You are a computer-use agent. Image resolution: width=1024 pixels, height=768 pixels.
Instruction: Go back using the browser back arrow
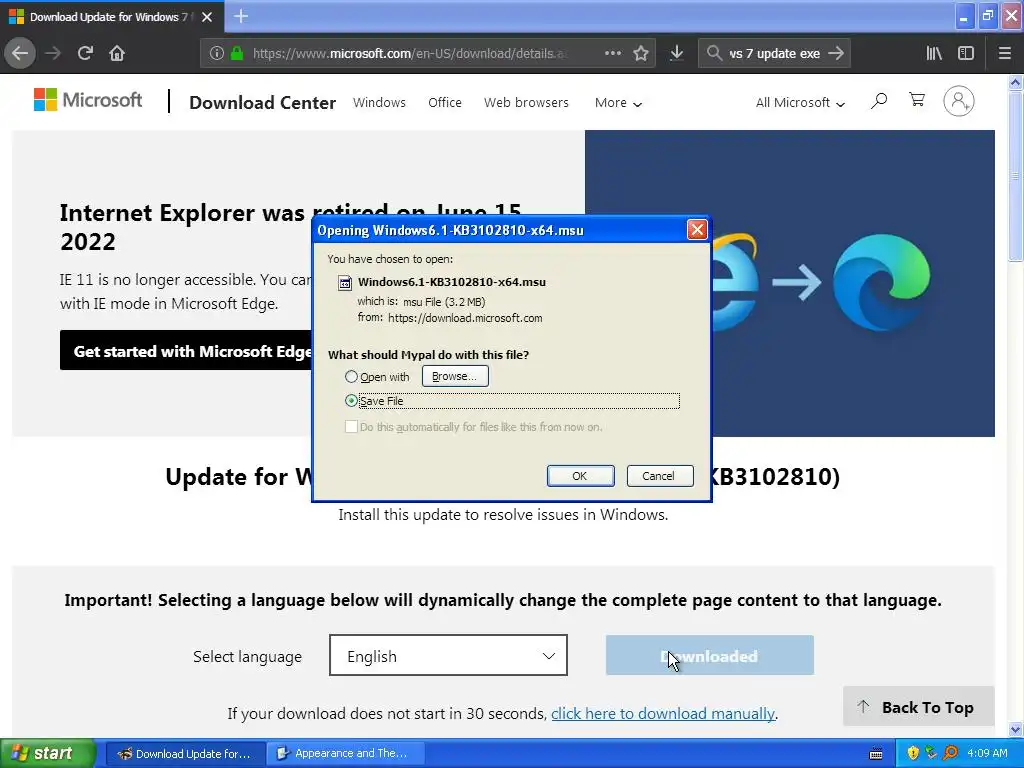(x=20, y=53)
